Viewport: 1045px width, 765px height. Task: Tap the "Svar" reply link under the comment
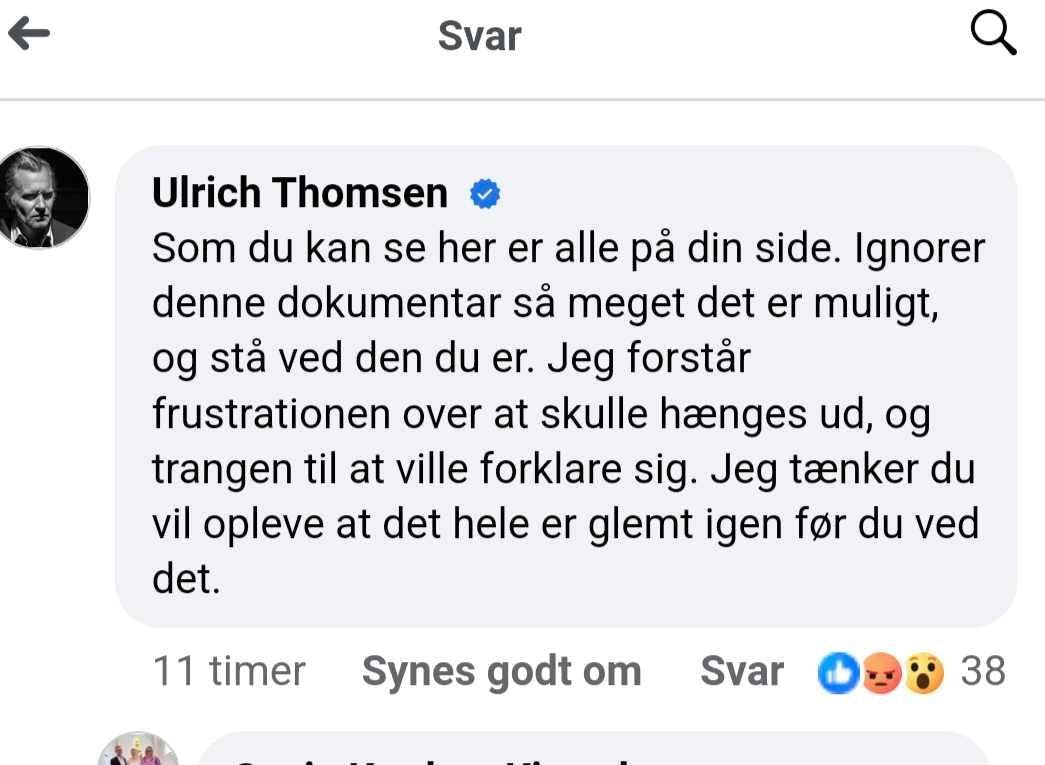[741, 672]
